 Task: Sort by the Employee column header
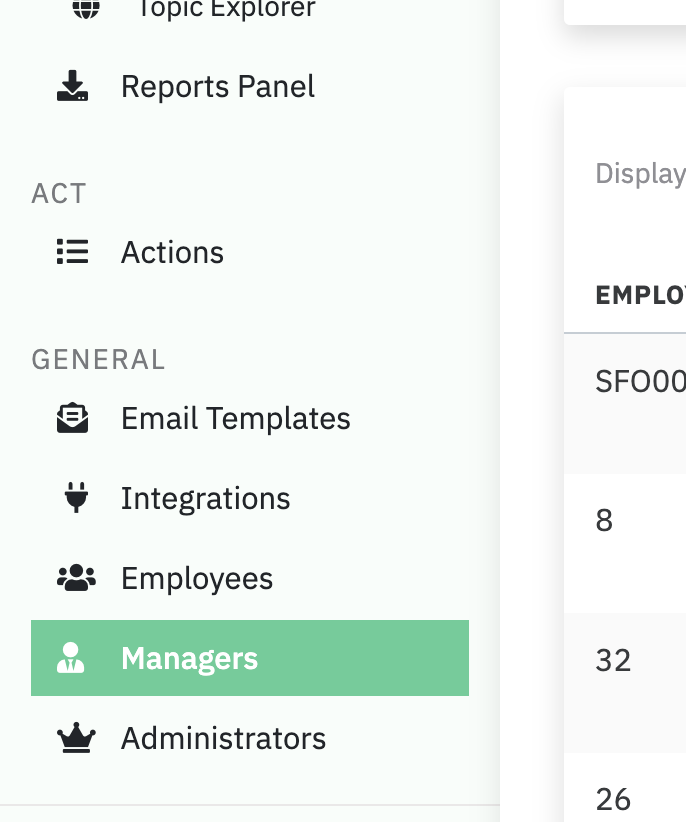[640, 295]
